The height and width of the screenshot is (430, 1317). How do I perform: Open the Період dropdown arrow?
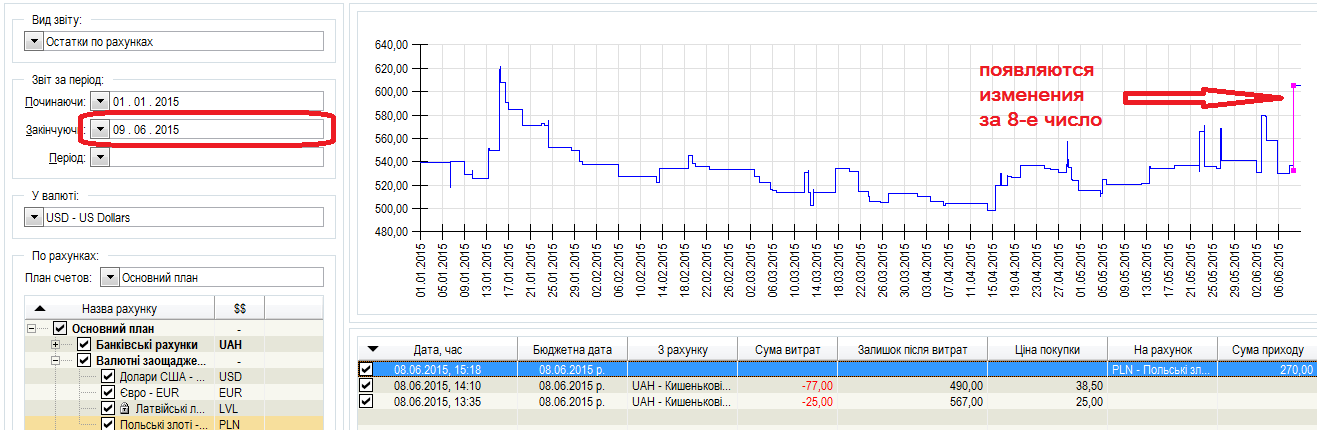[x=100, y=157]
